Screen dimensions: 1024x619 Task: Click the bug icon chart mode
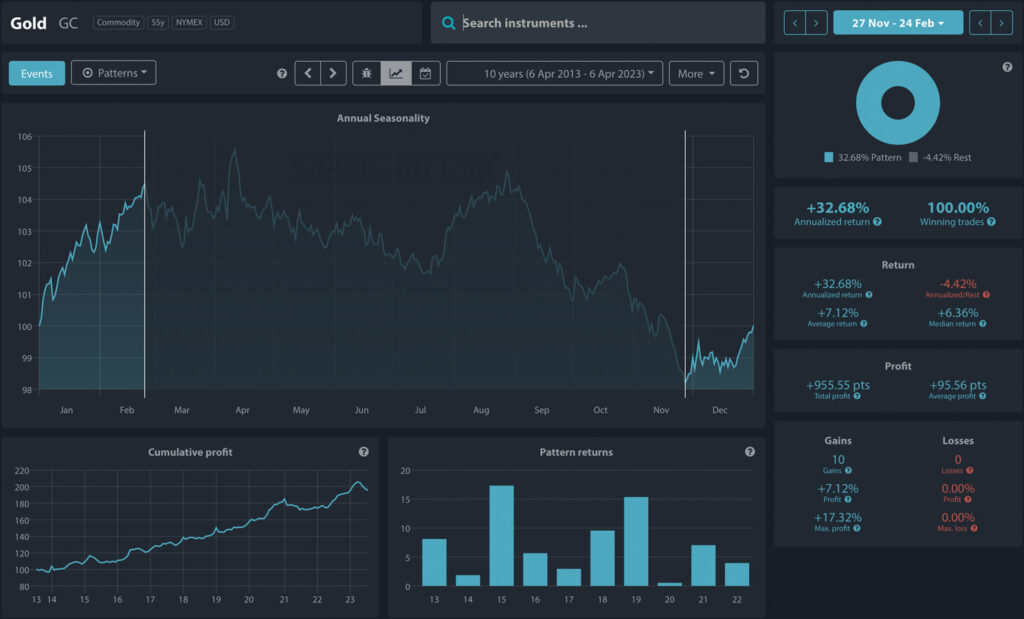(x=366, y=73)
